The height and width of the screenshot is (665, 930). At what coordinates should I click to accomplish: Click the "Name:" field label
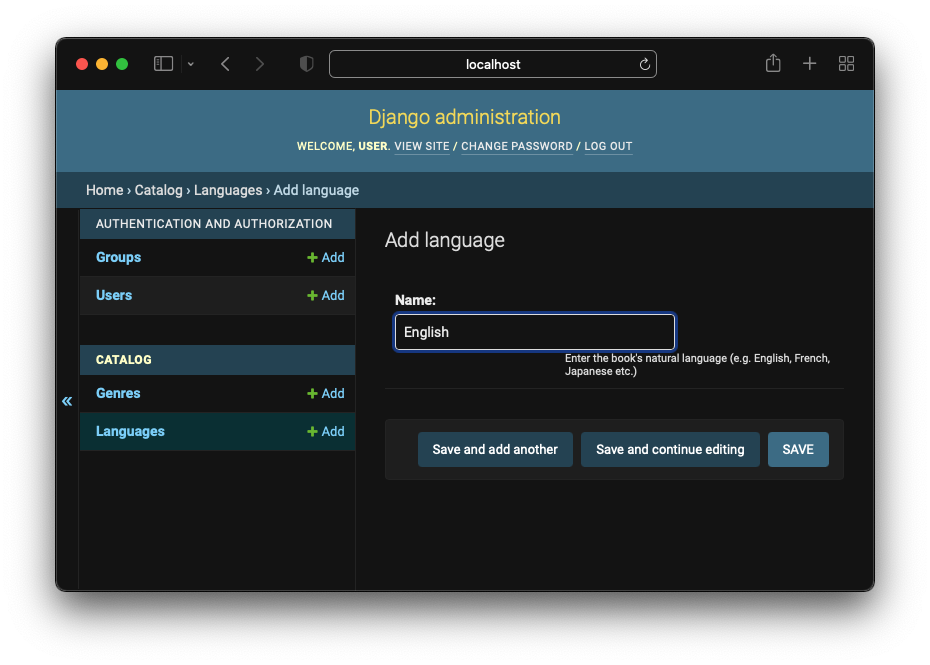[x=415, y=300]
